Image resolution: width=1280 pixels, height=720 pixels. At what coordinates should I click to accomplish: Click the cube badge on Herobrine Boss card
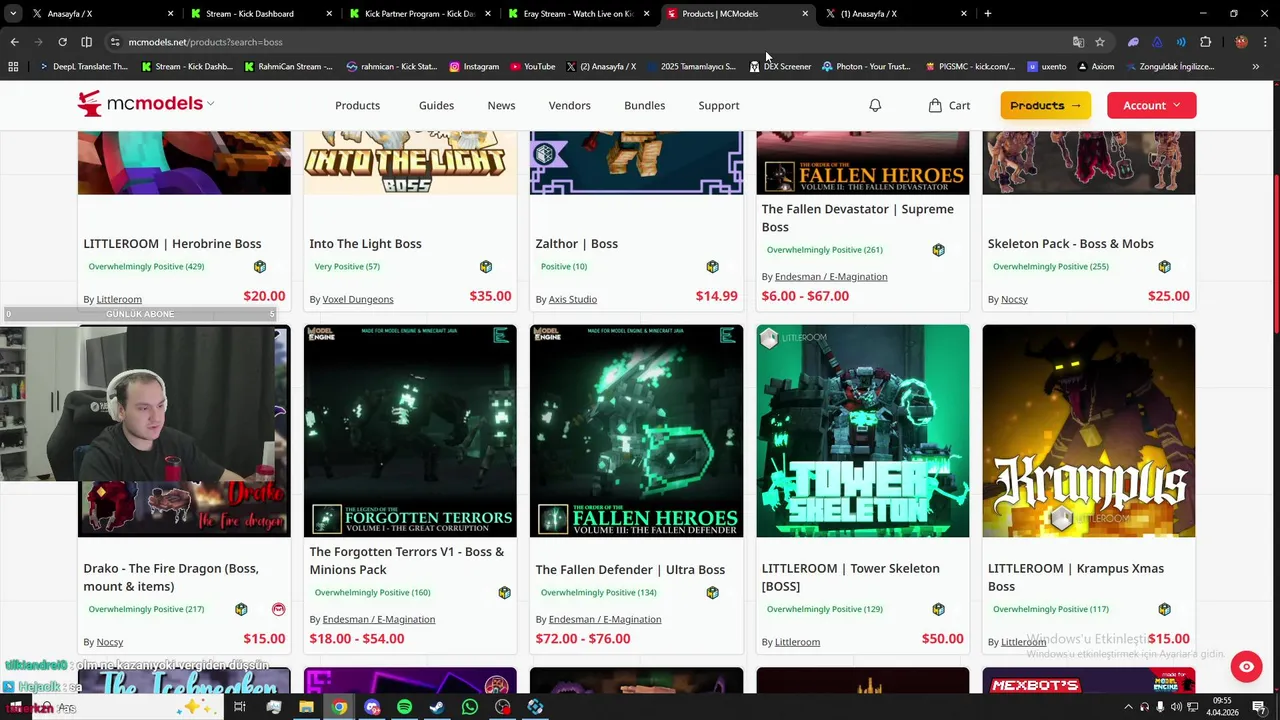pyautogui.click(x=260, y=267)
